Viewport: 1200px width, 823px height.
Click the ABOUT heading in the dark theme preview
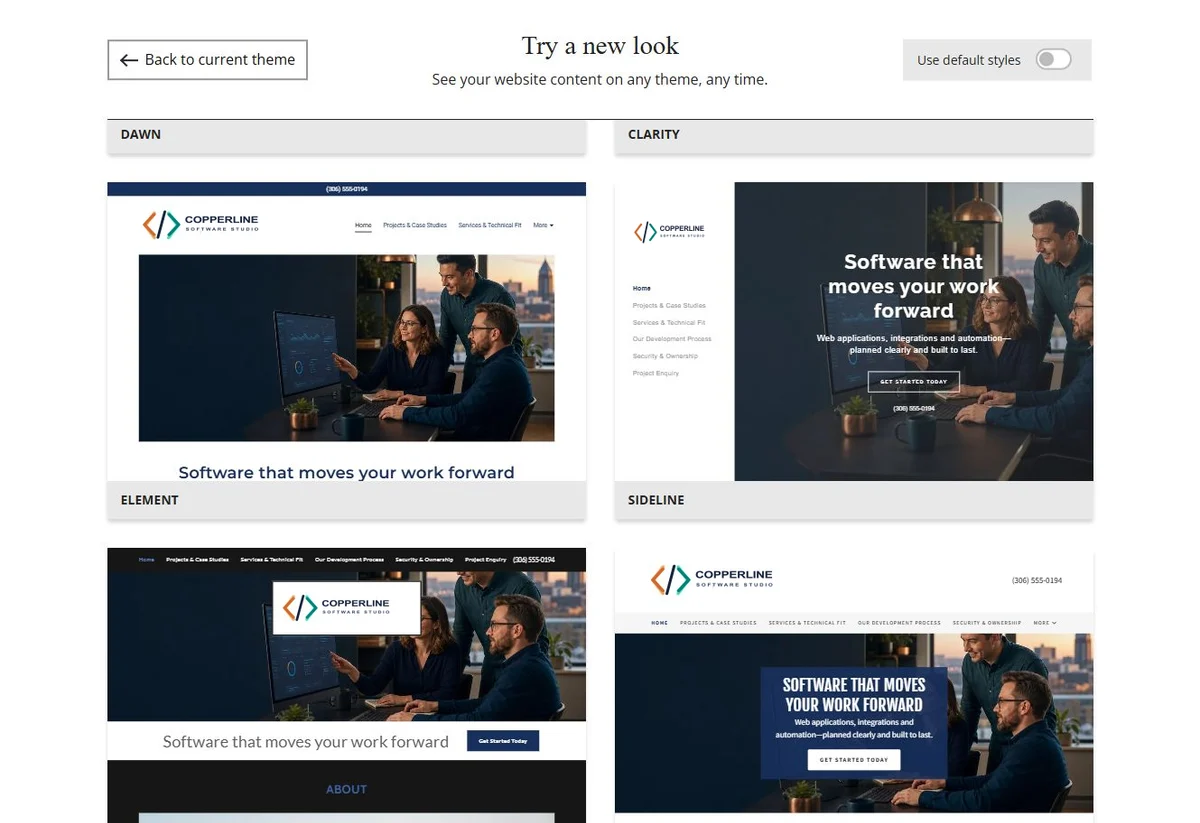[346, 789]
